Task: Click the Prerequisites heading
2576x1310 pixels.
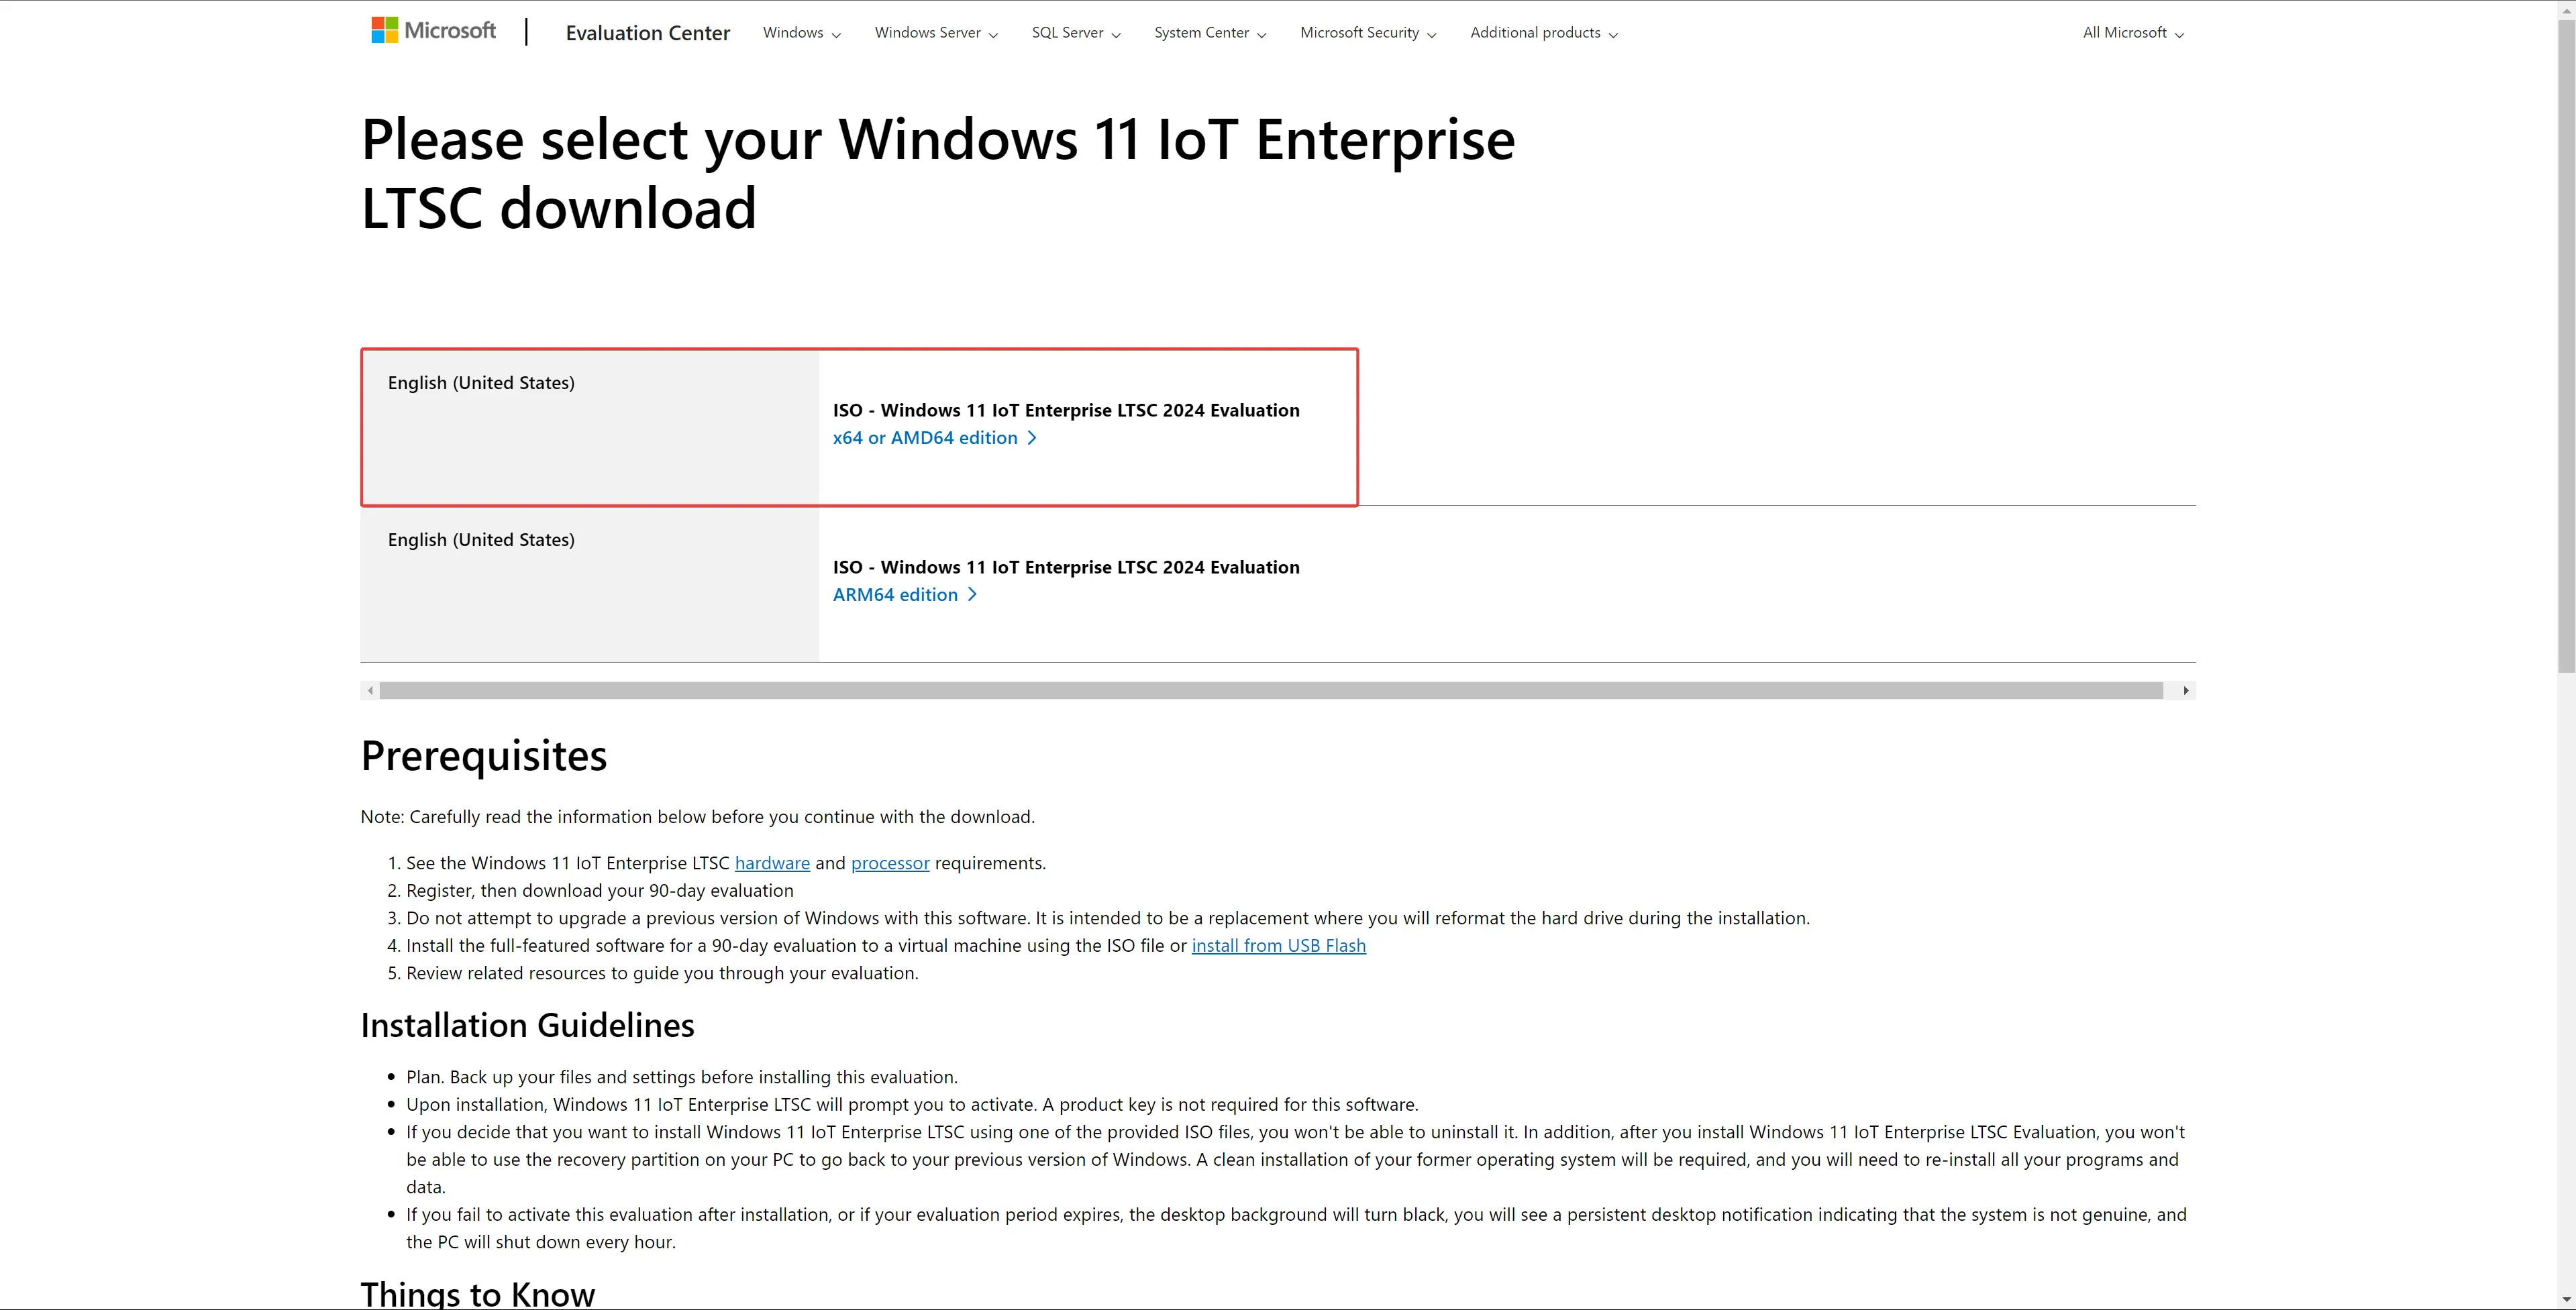Action: tap(483, 756)
